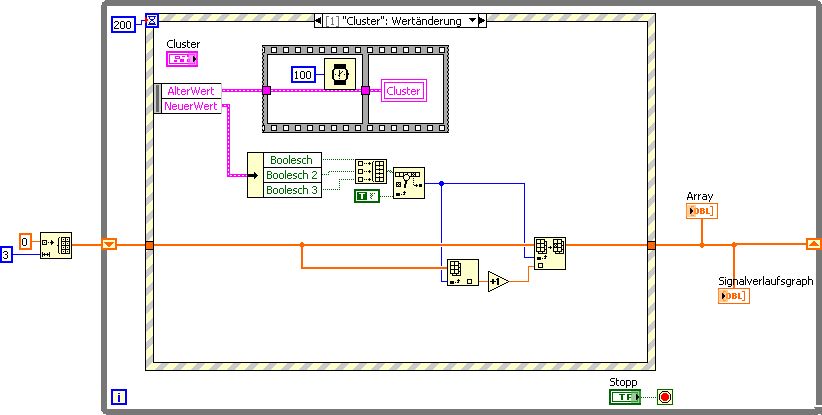Click the Stopp label text
Image resolution: width=822 pixels, height=415 pixels.
coord(623,382)
